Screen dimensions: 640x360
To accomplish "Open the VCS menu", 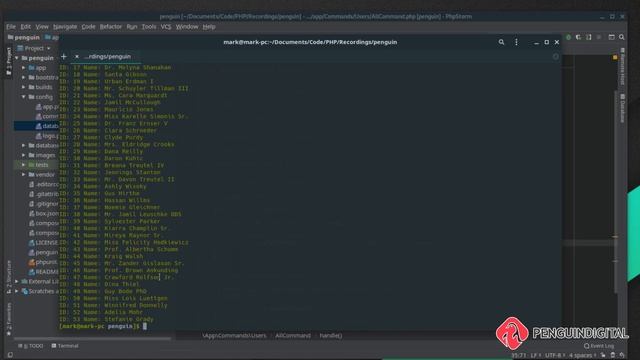I will coord(166,27).
